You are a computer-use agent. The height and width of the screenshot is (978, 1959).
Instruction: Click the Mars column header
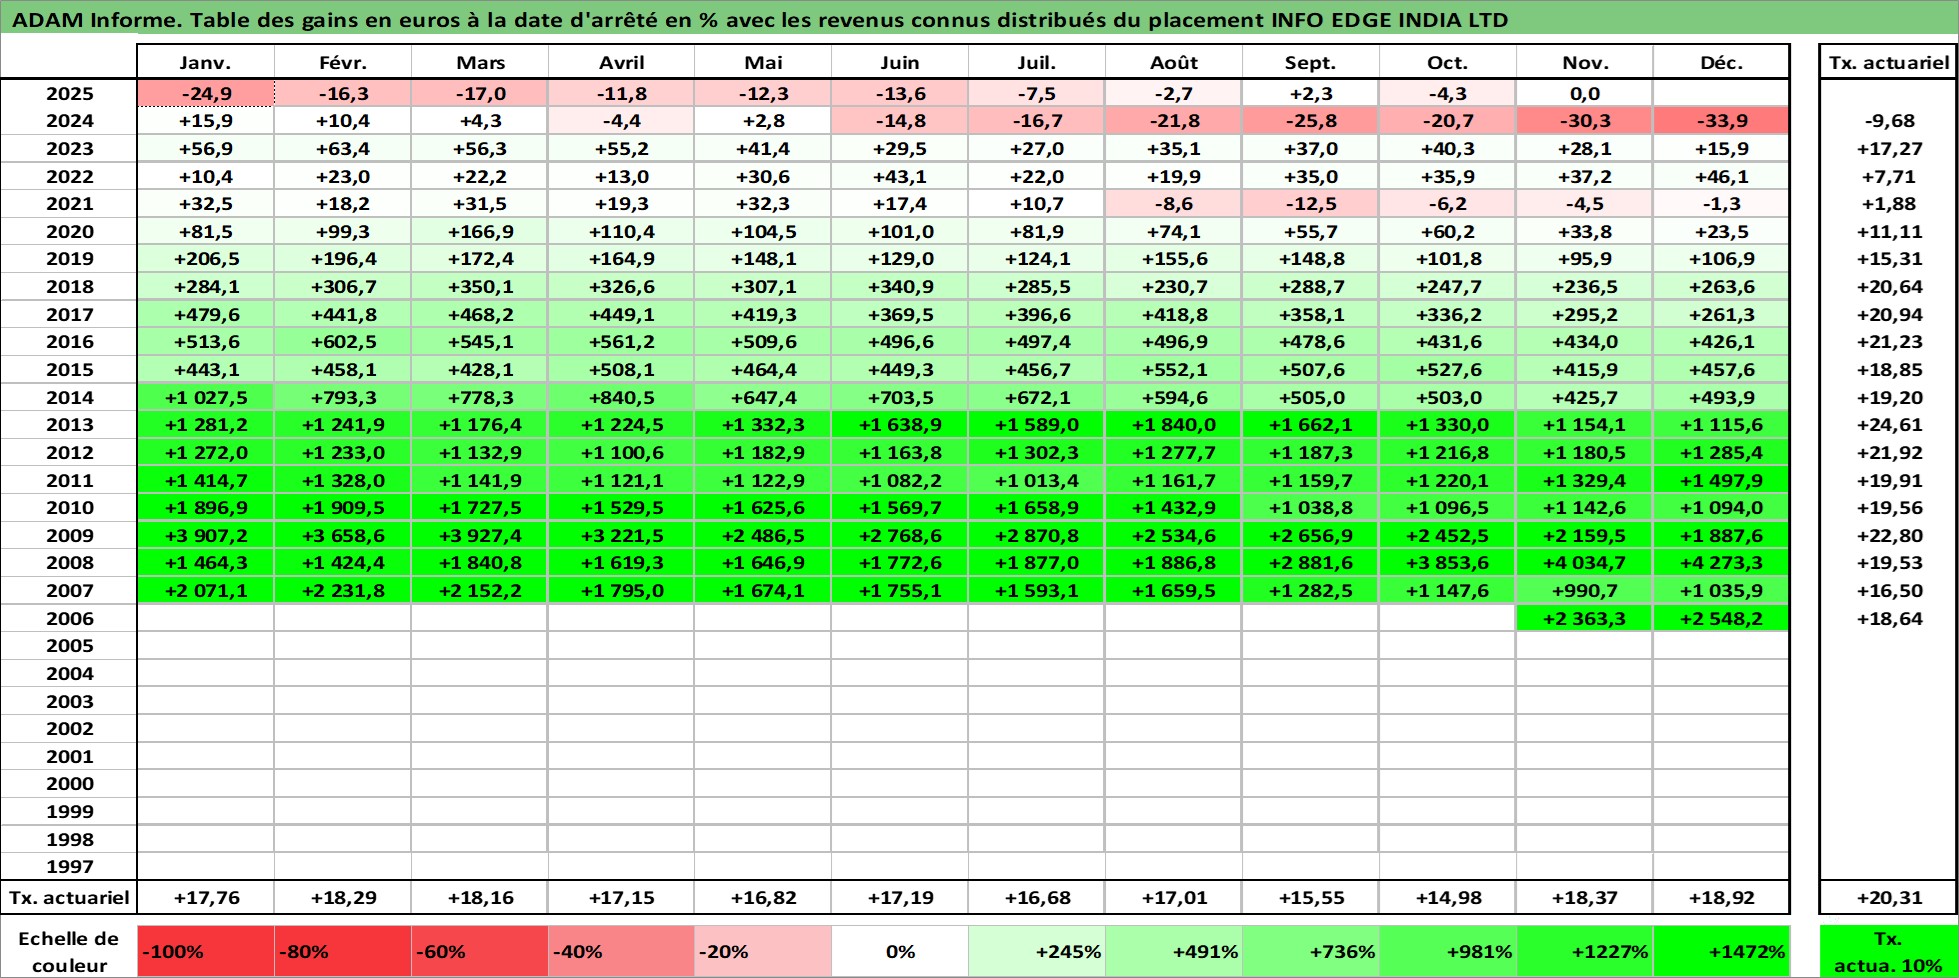pos(480,62)
